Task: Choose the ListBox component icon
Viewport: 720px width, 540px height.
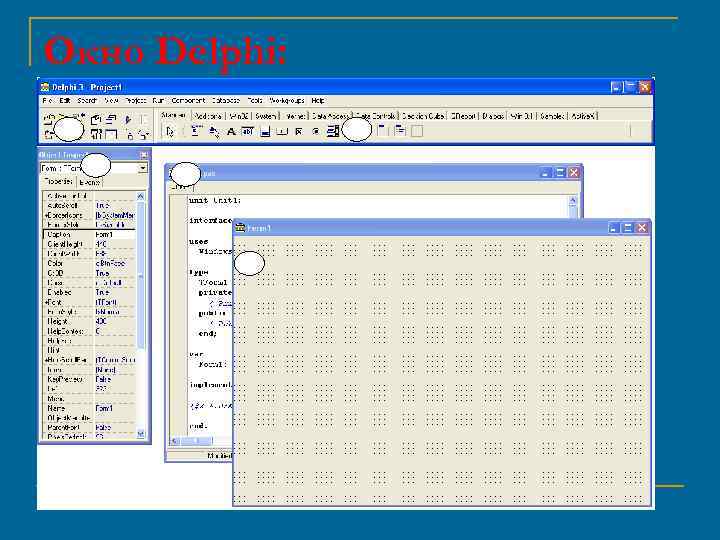Action: pos(332,132)
